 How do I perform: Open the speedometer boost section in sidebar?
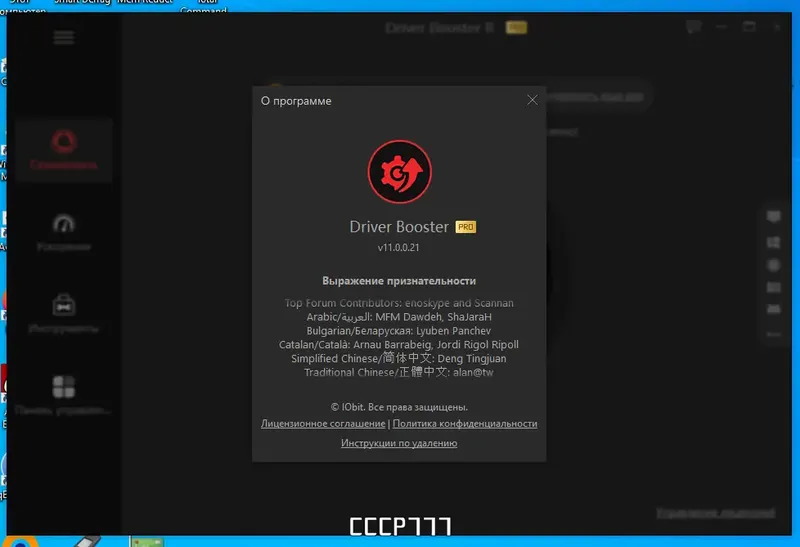point(64,224)
